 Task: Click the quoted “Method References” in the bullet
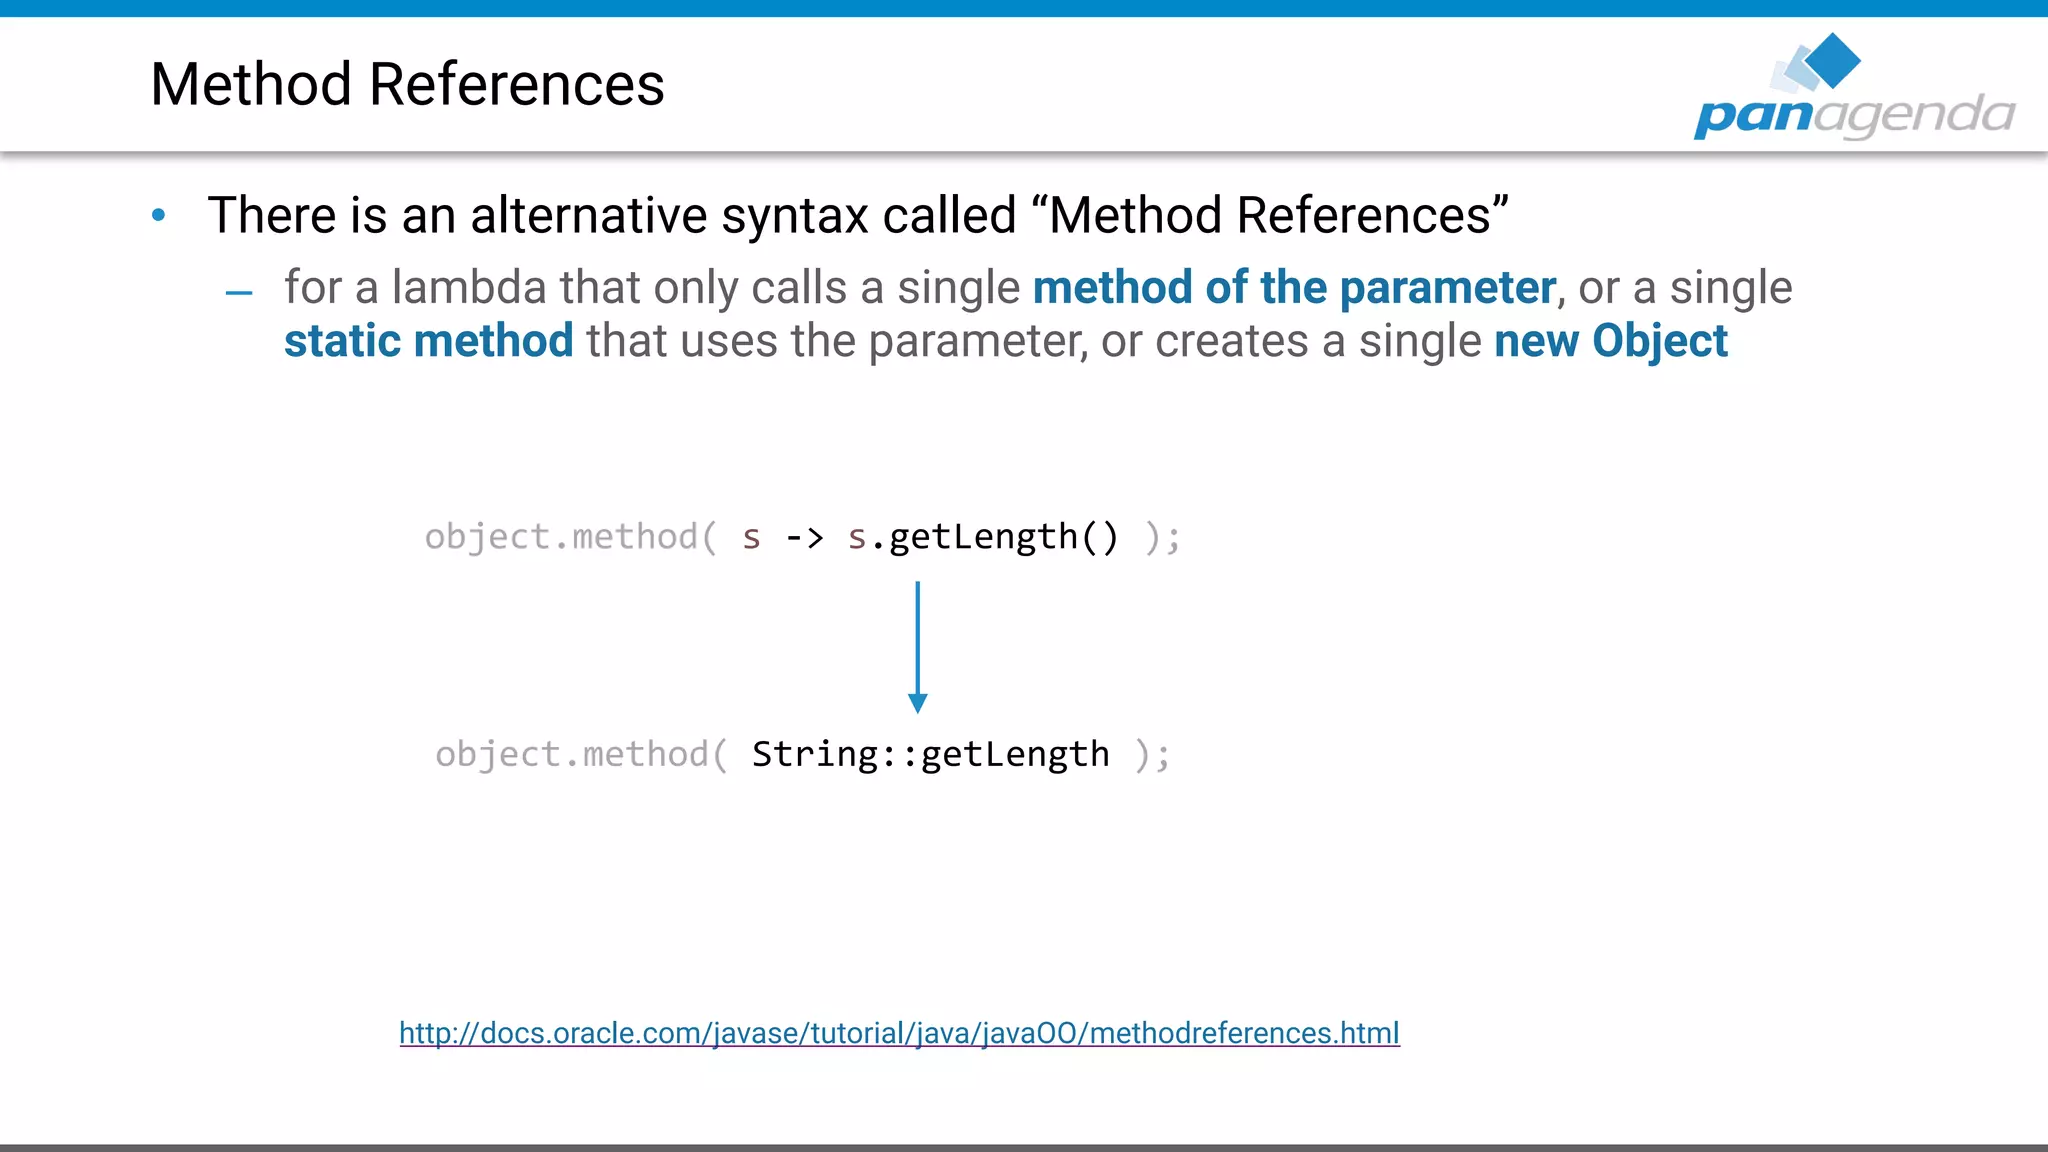click(x=1268, y=215)
